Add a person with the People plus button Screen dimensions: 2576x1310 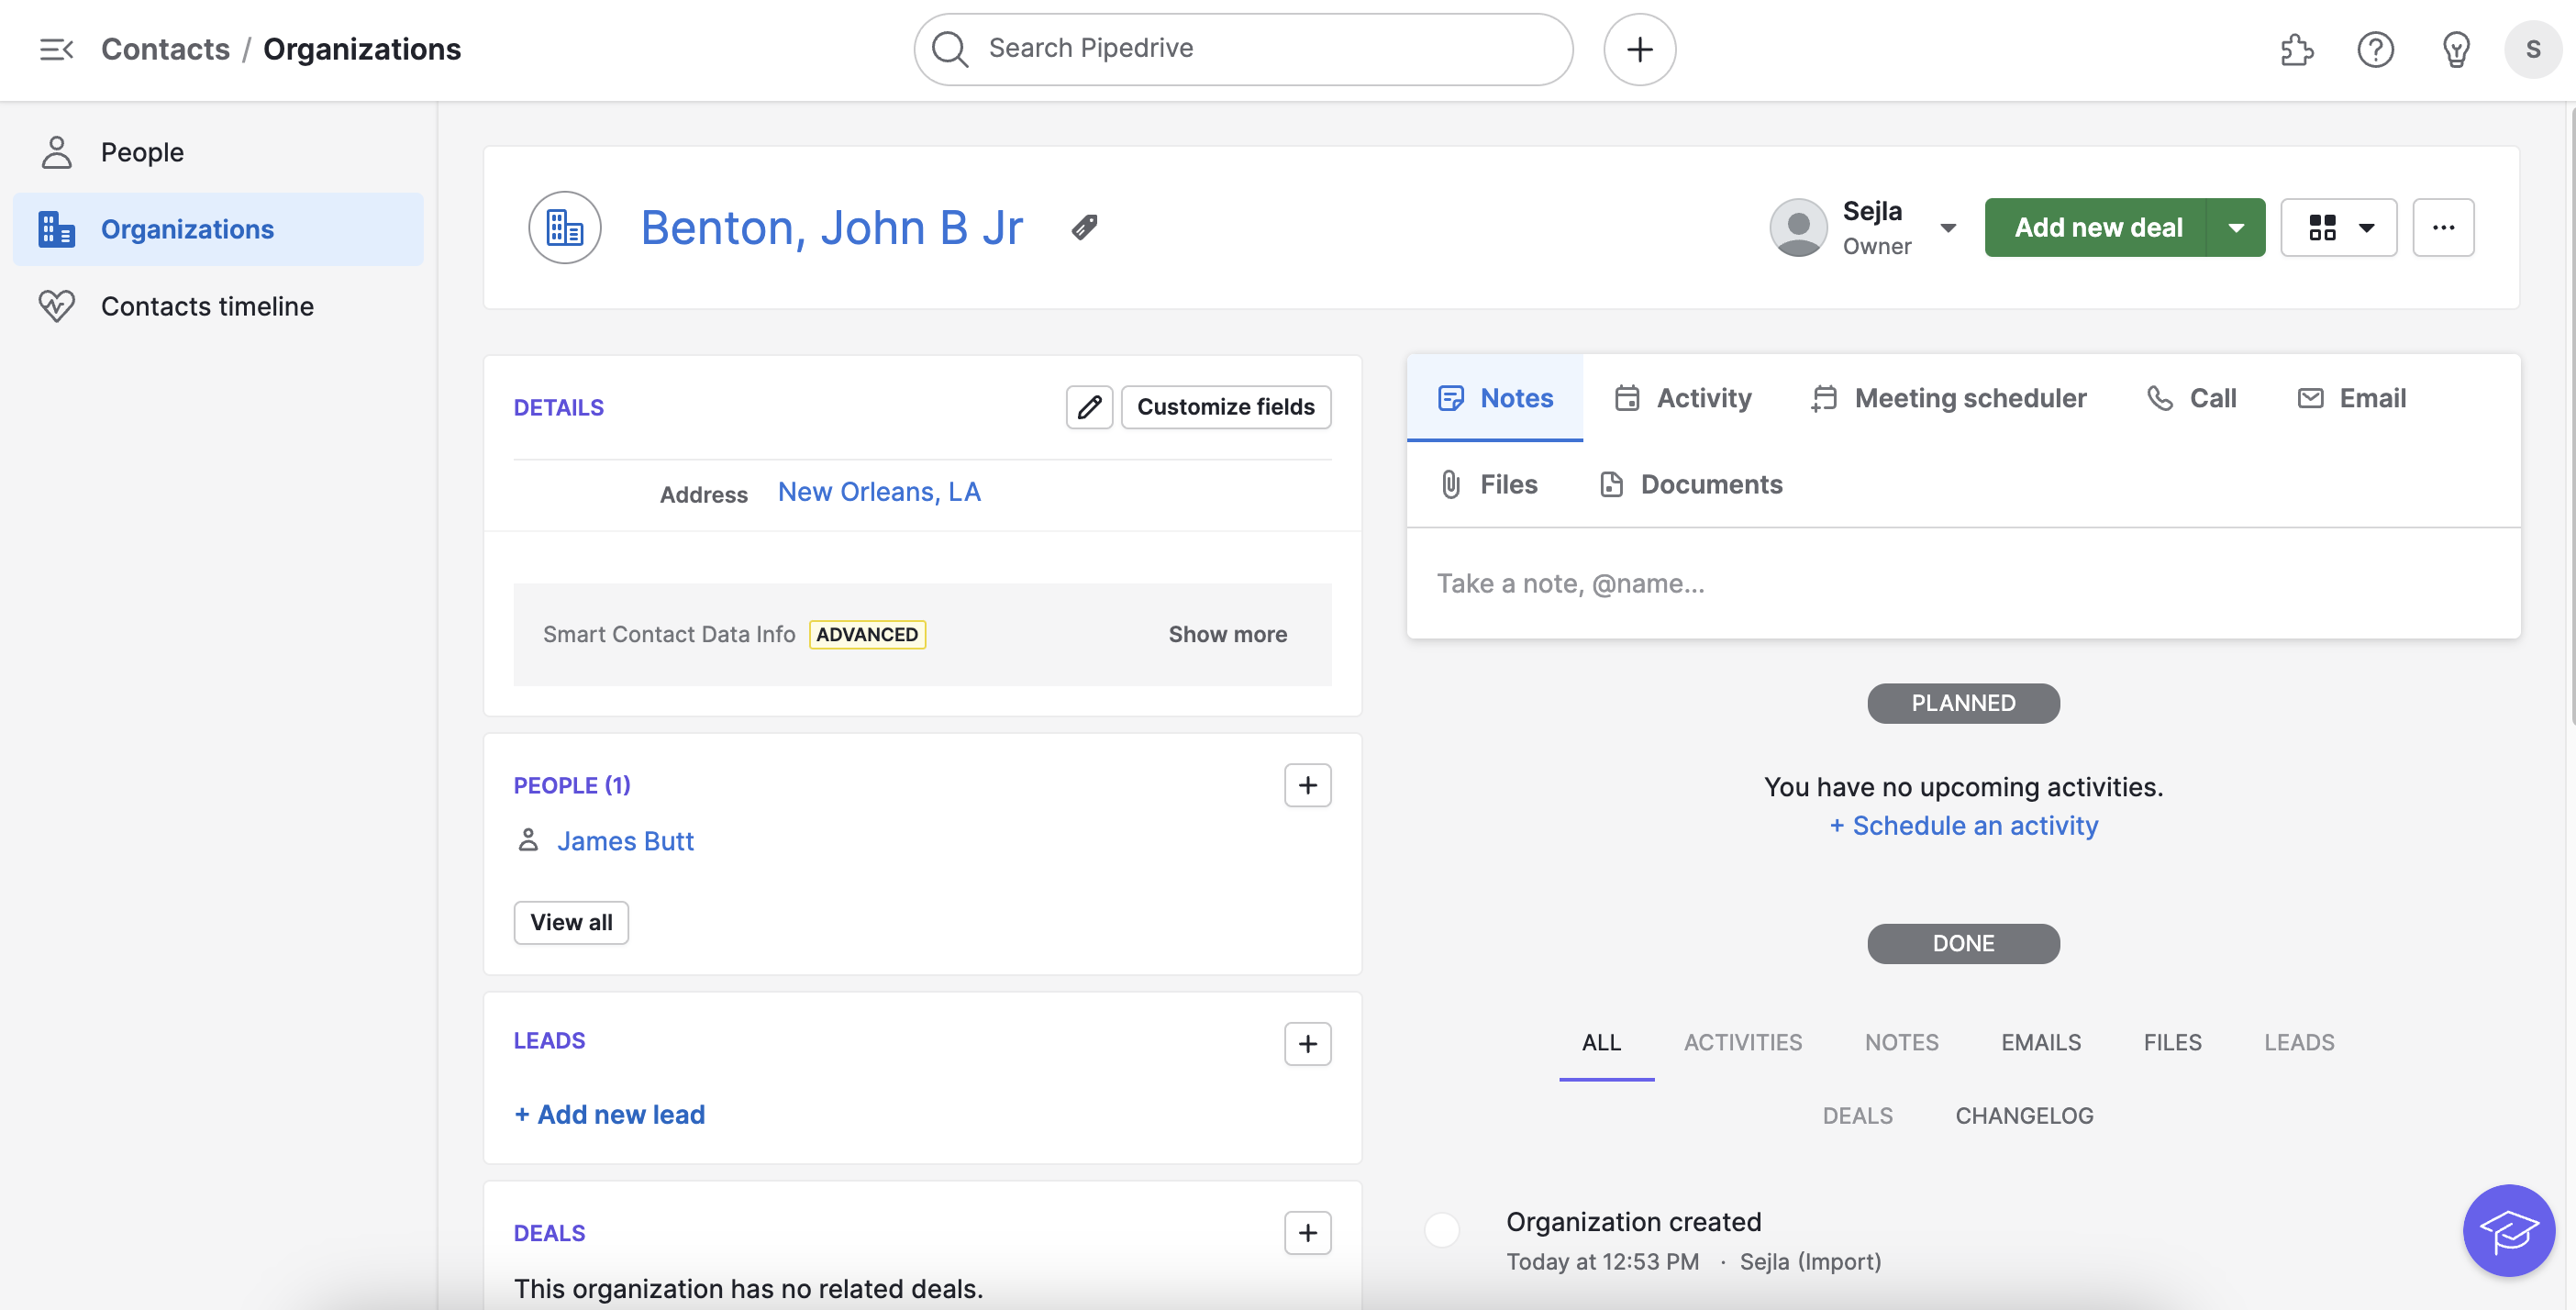point(1307,785)
